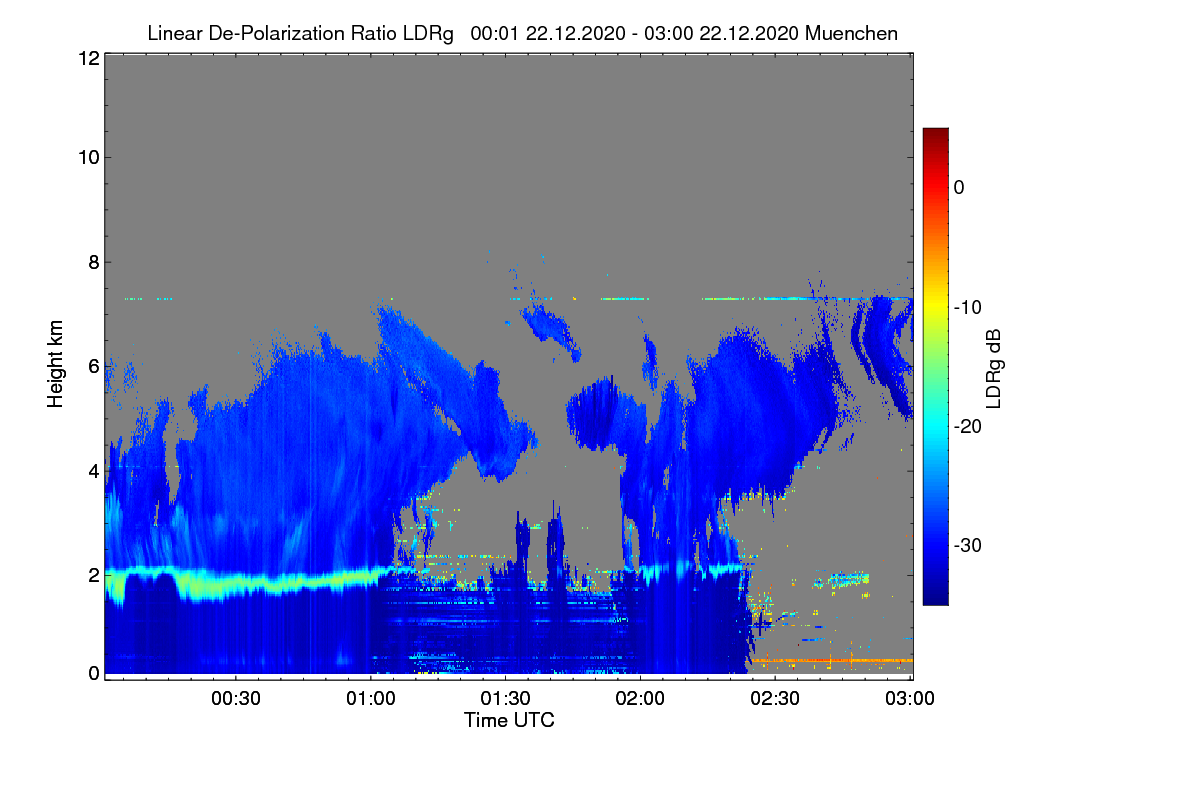Image resolution: width=1200 pixels, height=800 pixels.
Task: Click the orange near-surface band after 02:30
Action: click(x=830, y=660)
